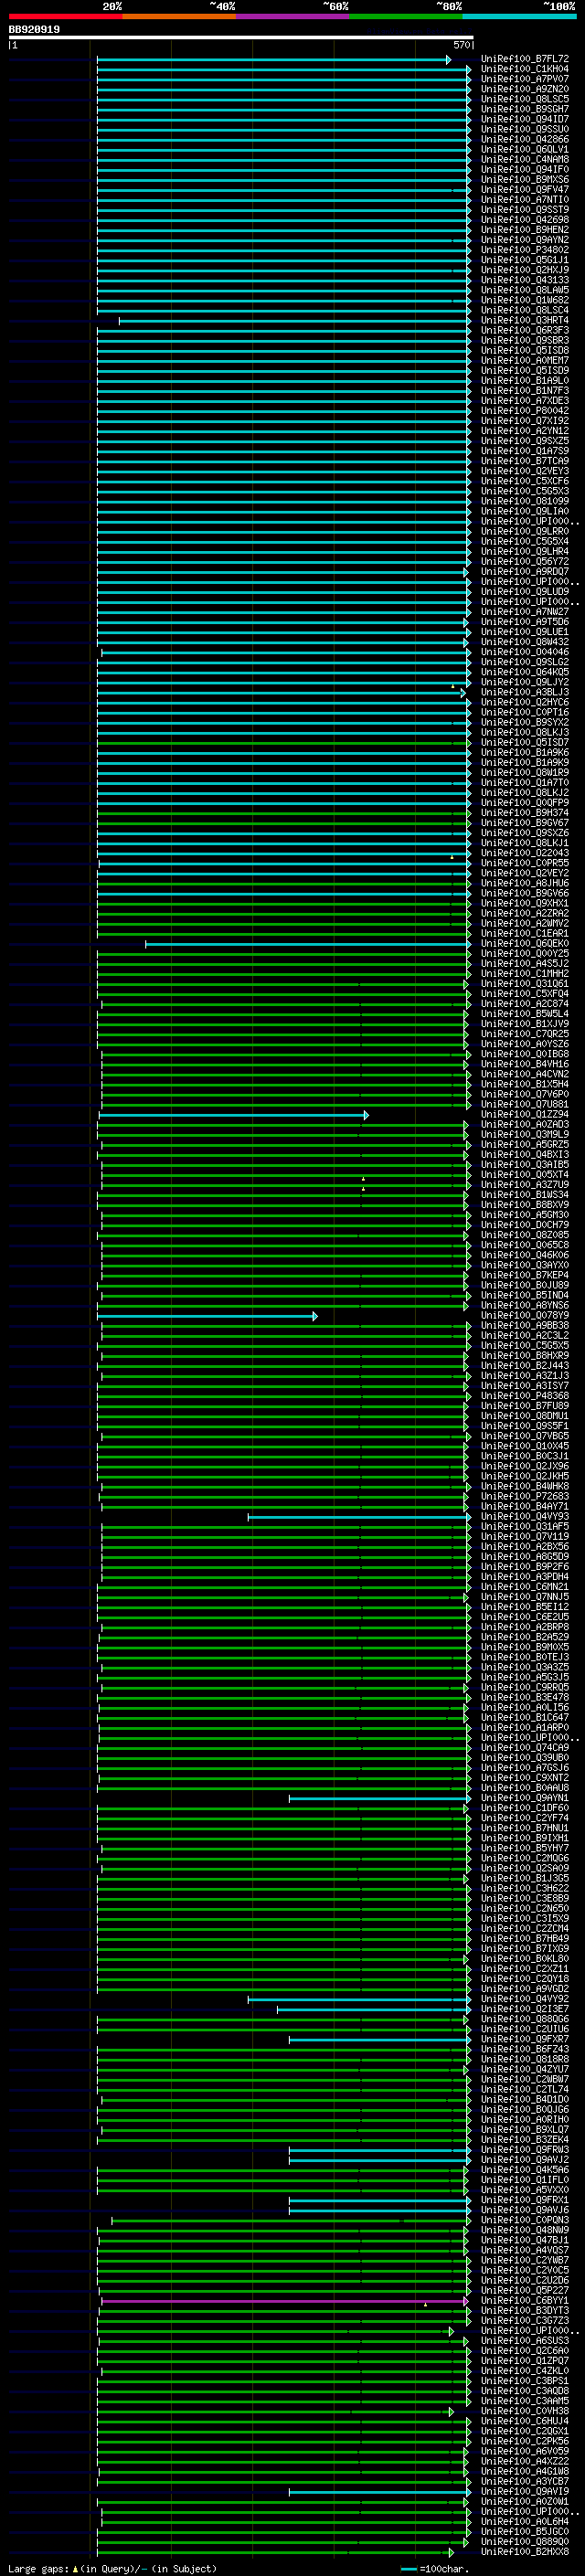Select the UniRef100_B5W5L4 label
This screenshot has width=585, height=2576.
point(525,1014)
